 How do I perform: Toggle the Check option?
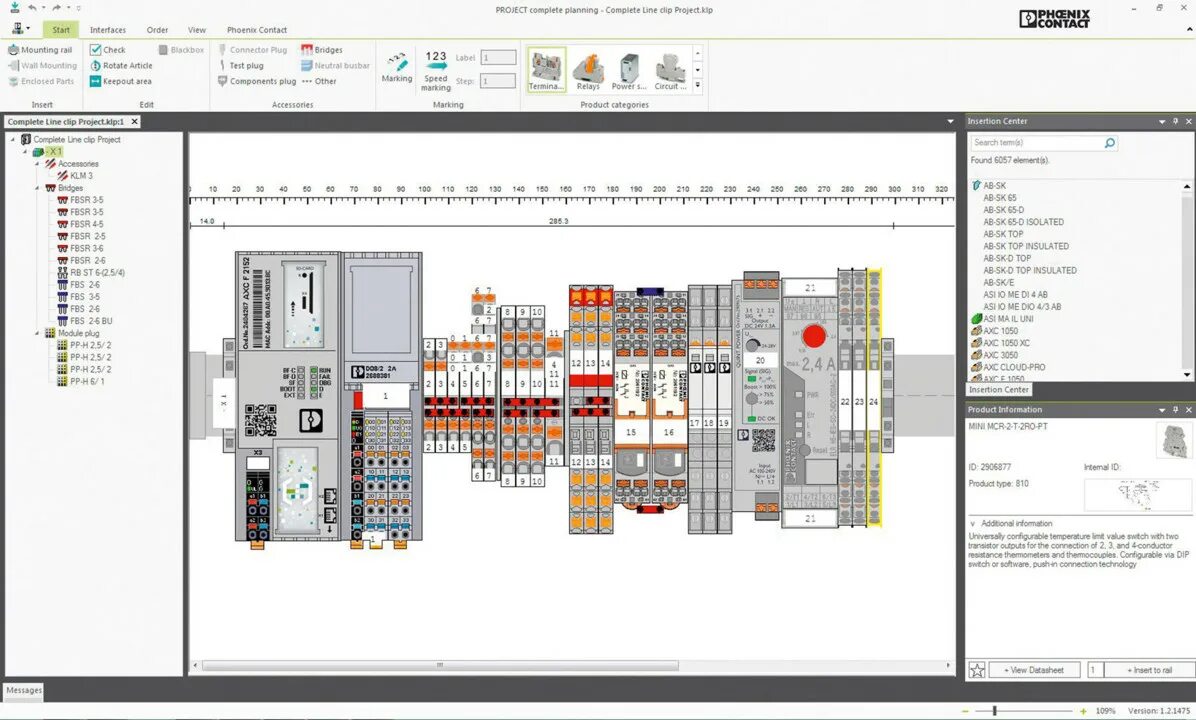(108, 50)
